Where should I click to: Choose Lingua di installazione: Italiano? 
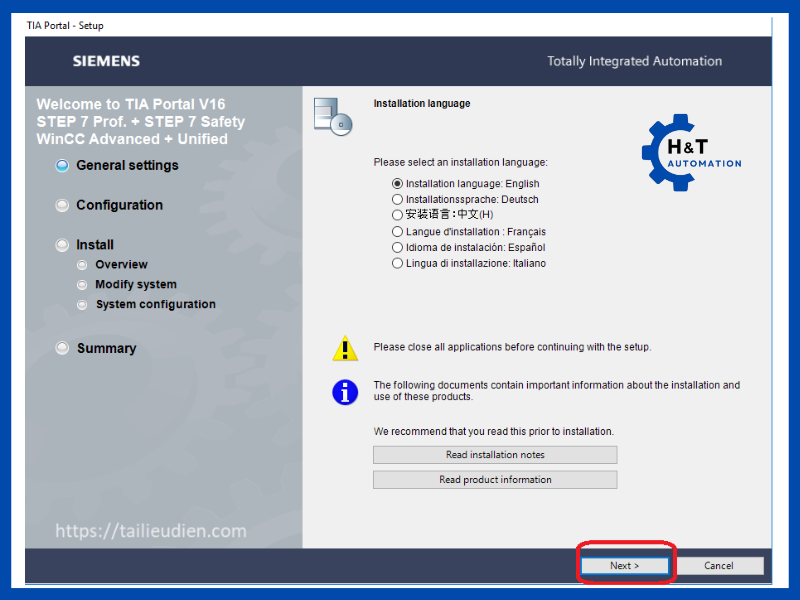pyautogui.click(x=398, y=264)
